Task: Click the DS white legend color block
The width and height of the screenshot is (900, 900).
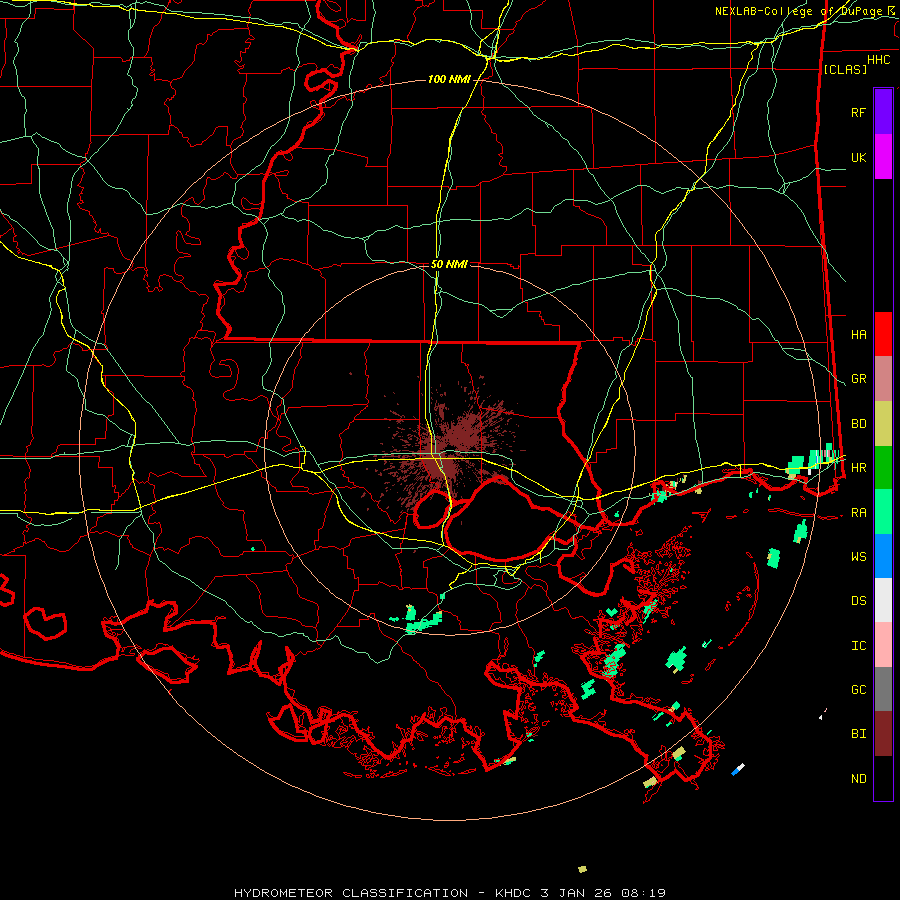Action: [883, 600]
